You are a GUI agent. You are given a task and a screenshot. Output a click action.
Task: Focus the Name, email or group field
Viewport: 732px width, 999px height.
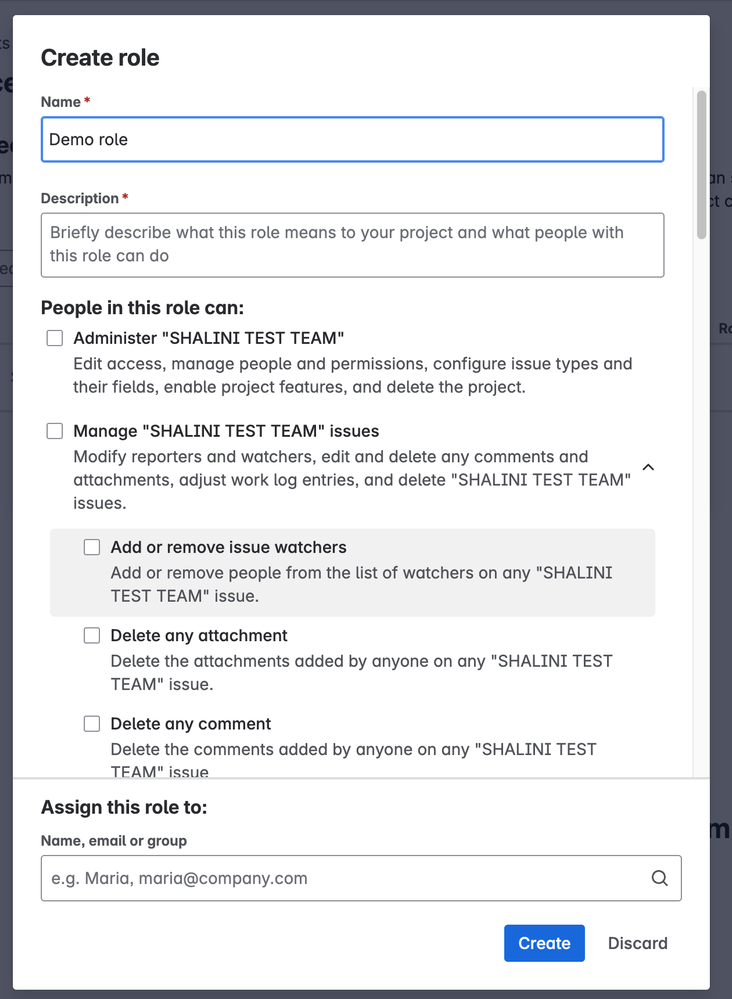pos(361,878)
